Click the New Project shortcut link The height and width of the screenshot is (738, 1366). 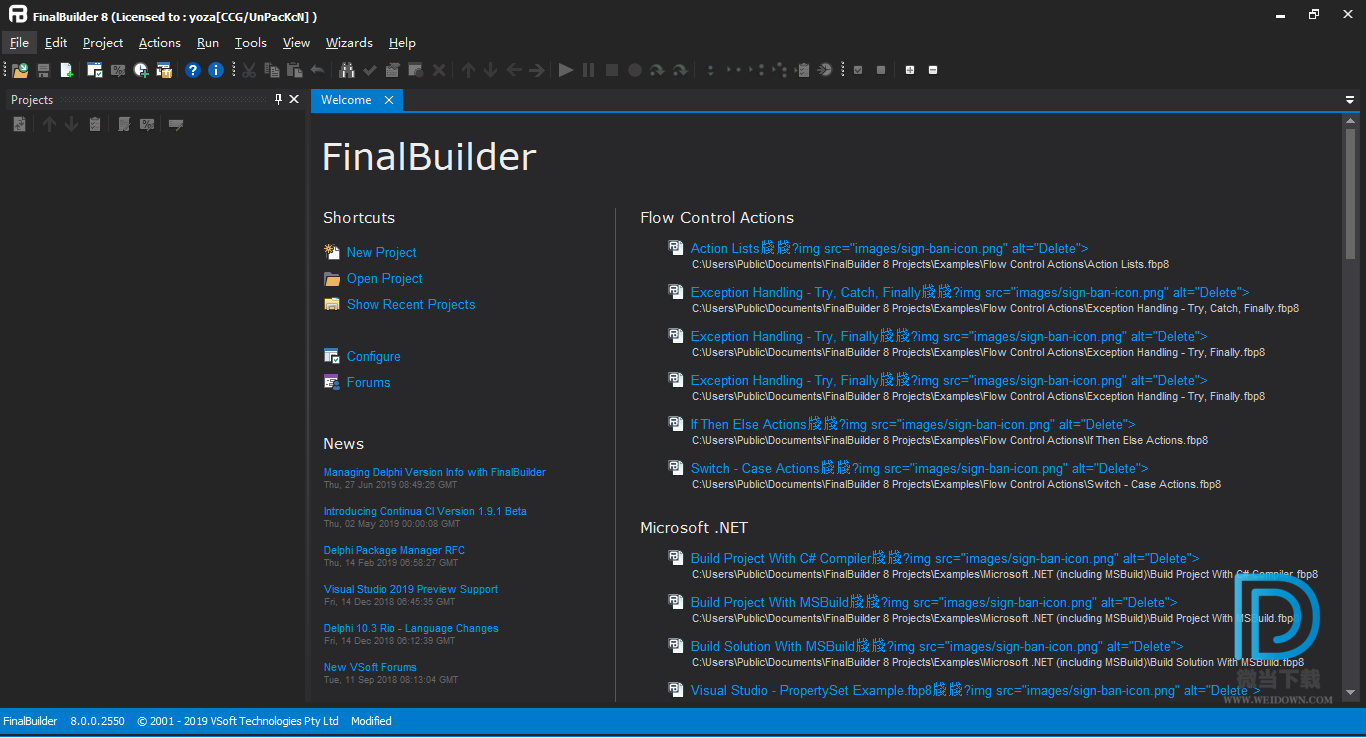pos(381,253)
